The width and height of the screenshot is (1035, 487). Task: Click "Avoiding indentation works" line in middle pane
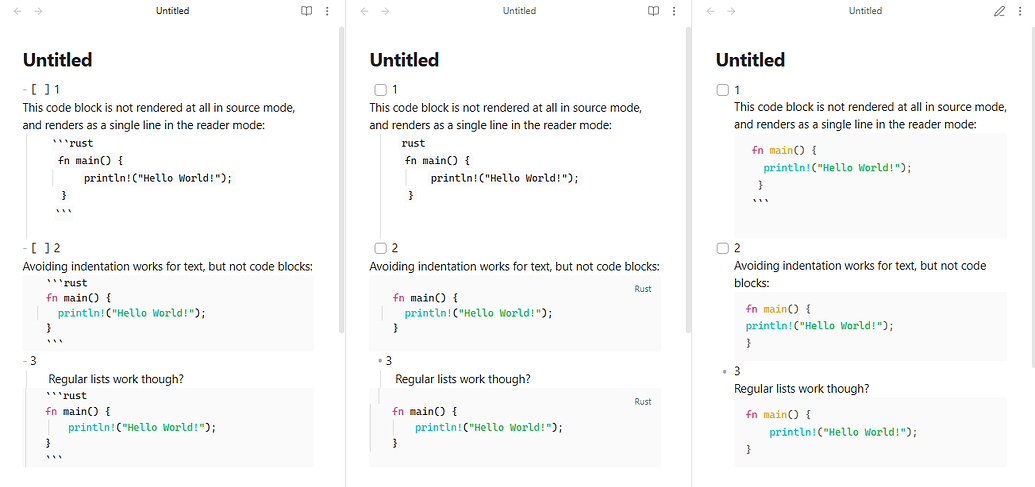pos(514,267)
